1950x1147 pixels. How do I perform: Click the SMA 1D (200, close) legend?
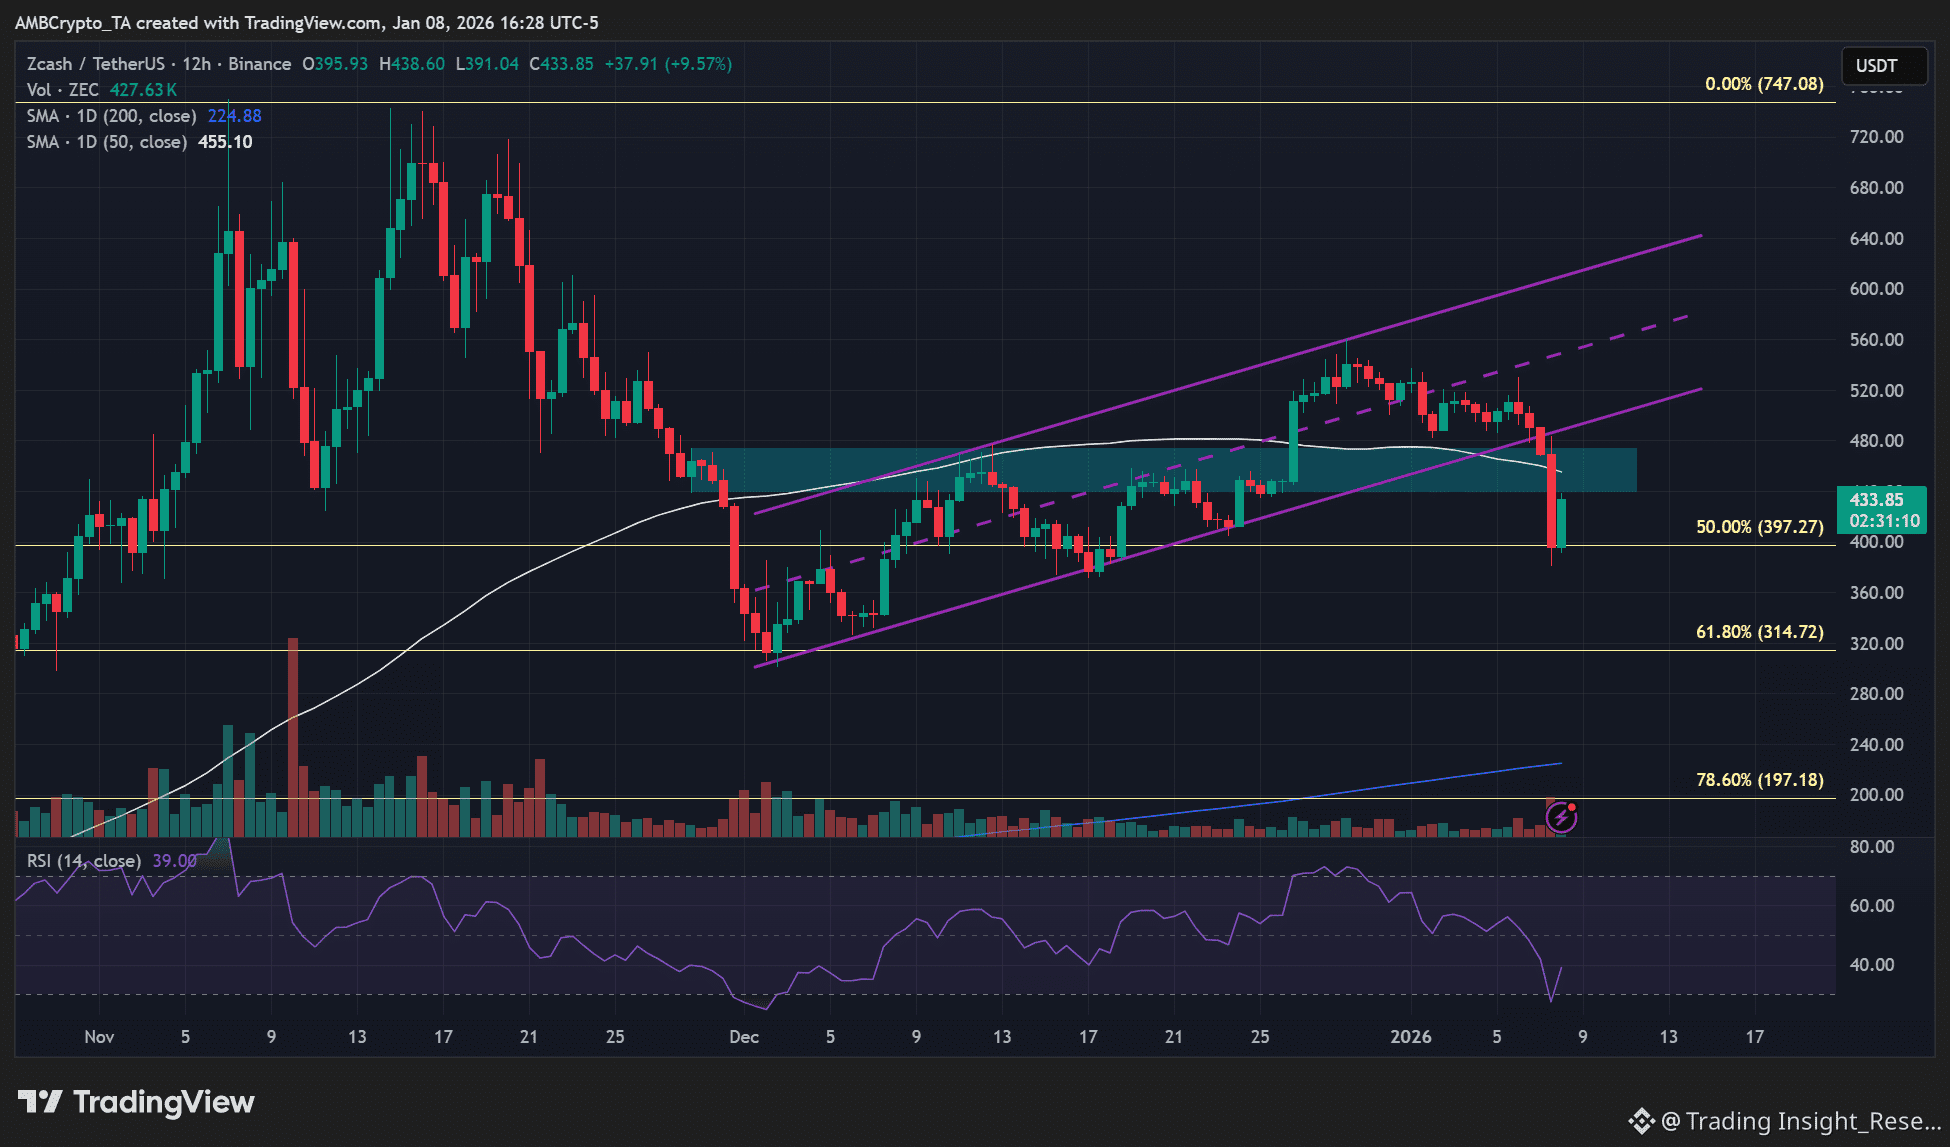pyautogui.click(x=112, y=116)
